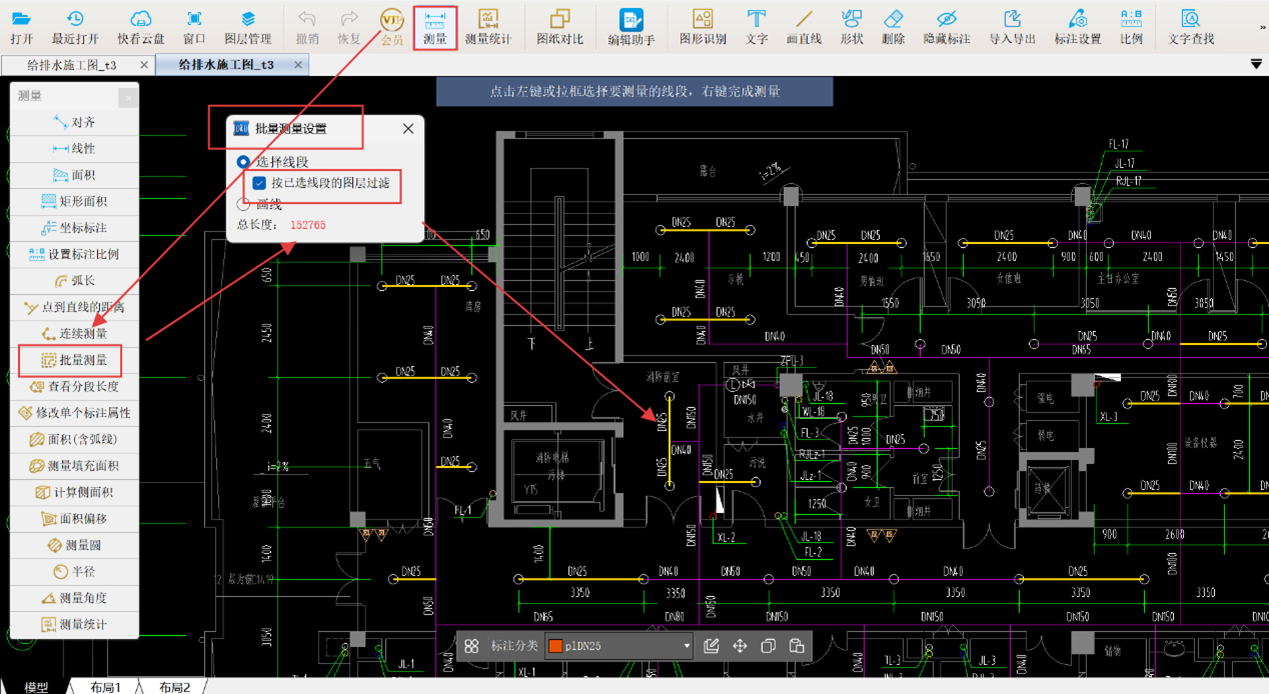1269x694 pixels.
Task: Select the 文字查找 text search tool
Action: [1190, 27]
